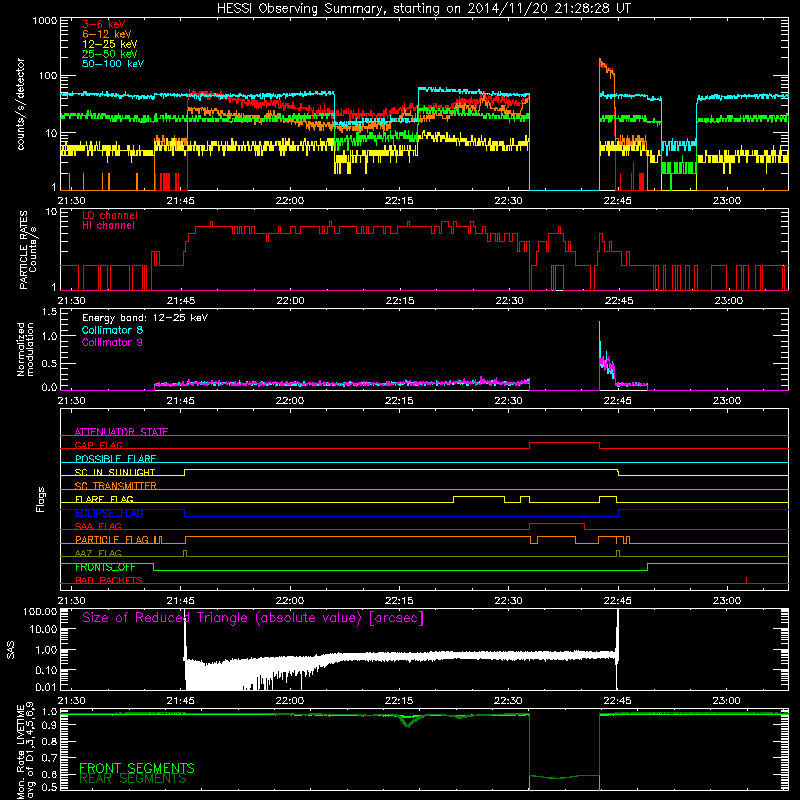Image resolution: width=800 pixels, height=800 pixels.
Task: Click the Energy band: 12-25 keV label
Action: click(145, 318)
